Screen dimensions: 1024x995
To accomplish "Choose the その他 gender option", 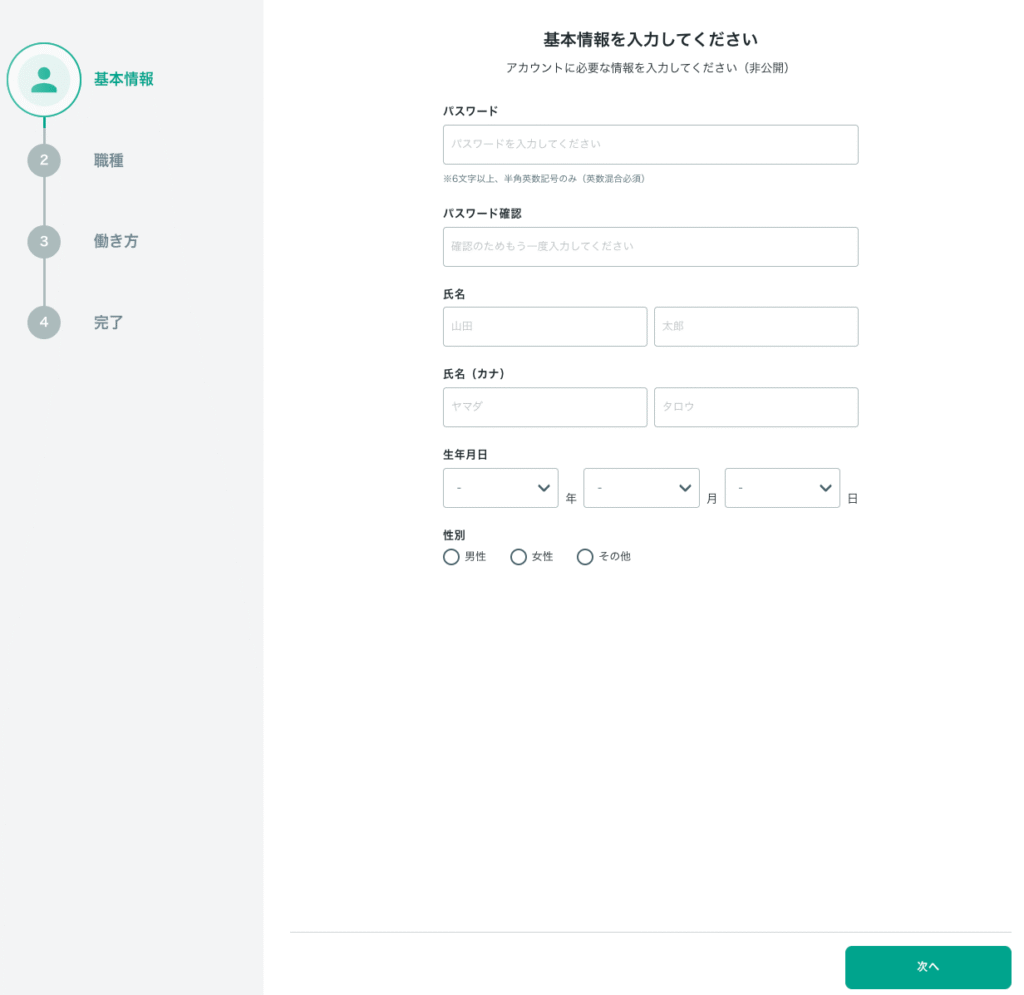I will point(585,557).
